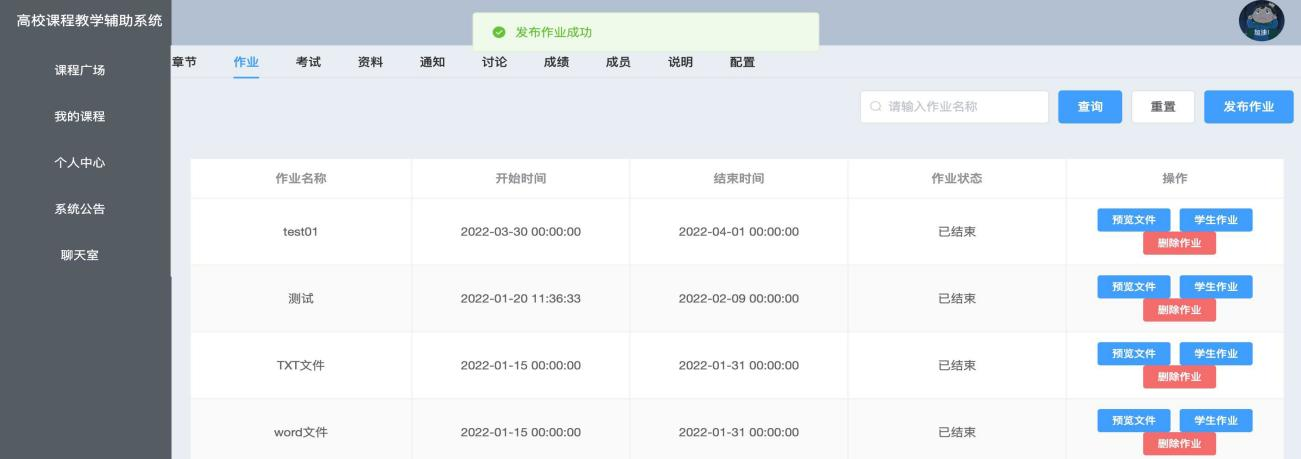Click the blue 发布作业 button
Image resolution: width=1301 pixels, height=459 pixels.
[x=1248, y=107]
